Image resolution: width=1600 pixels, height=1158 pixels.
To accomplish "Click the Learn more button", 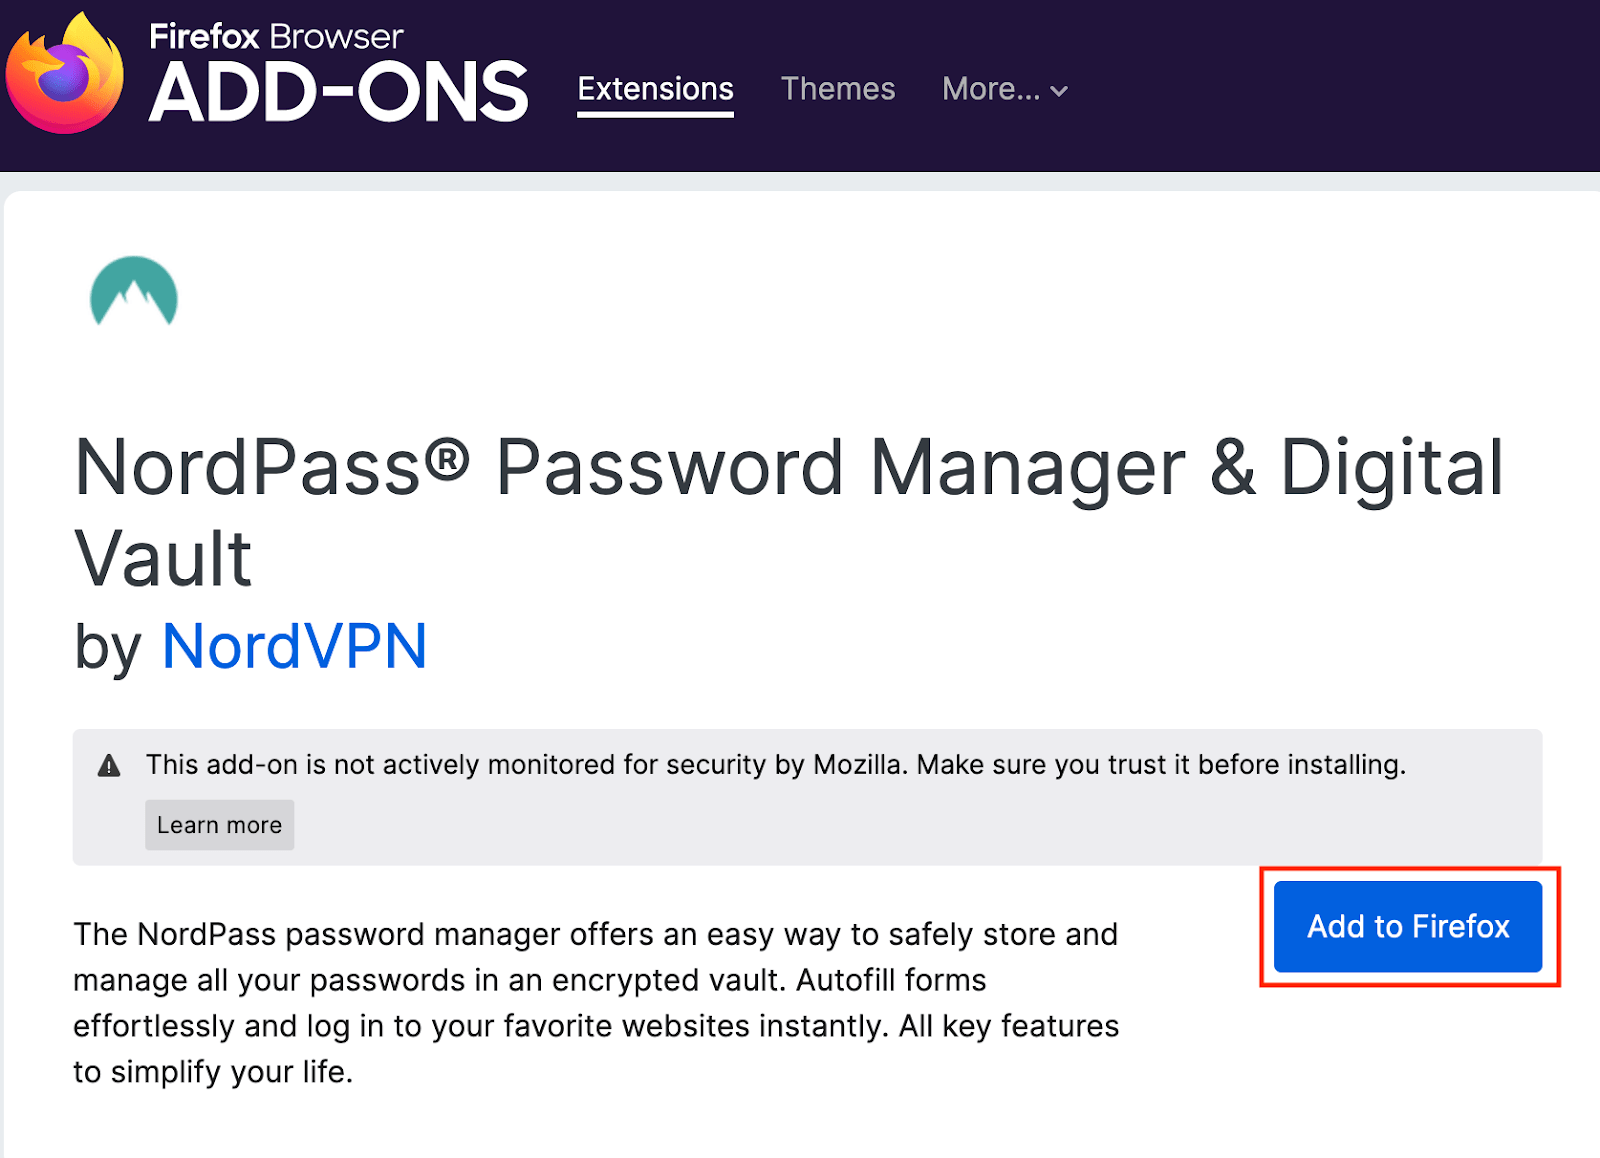I will click(219, 824).
